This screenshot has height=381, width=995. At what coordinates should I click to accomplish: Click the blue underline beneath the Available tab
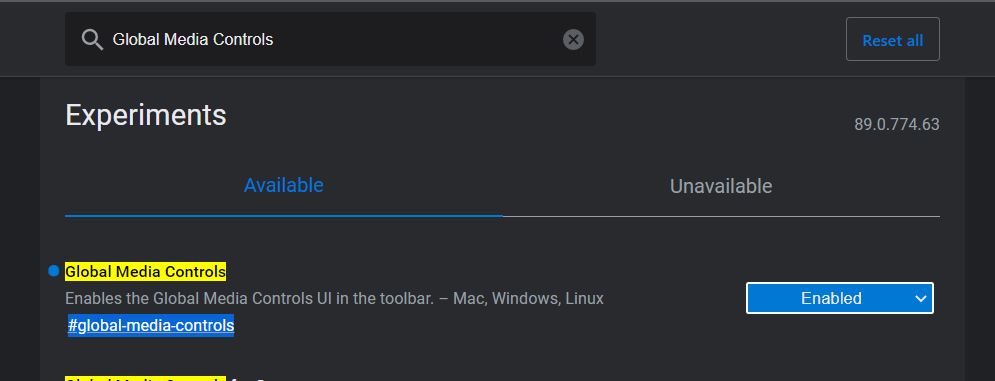[284, 216]
